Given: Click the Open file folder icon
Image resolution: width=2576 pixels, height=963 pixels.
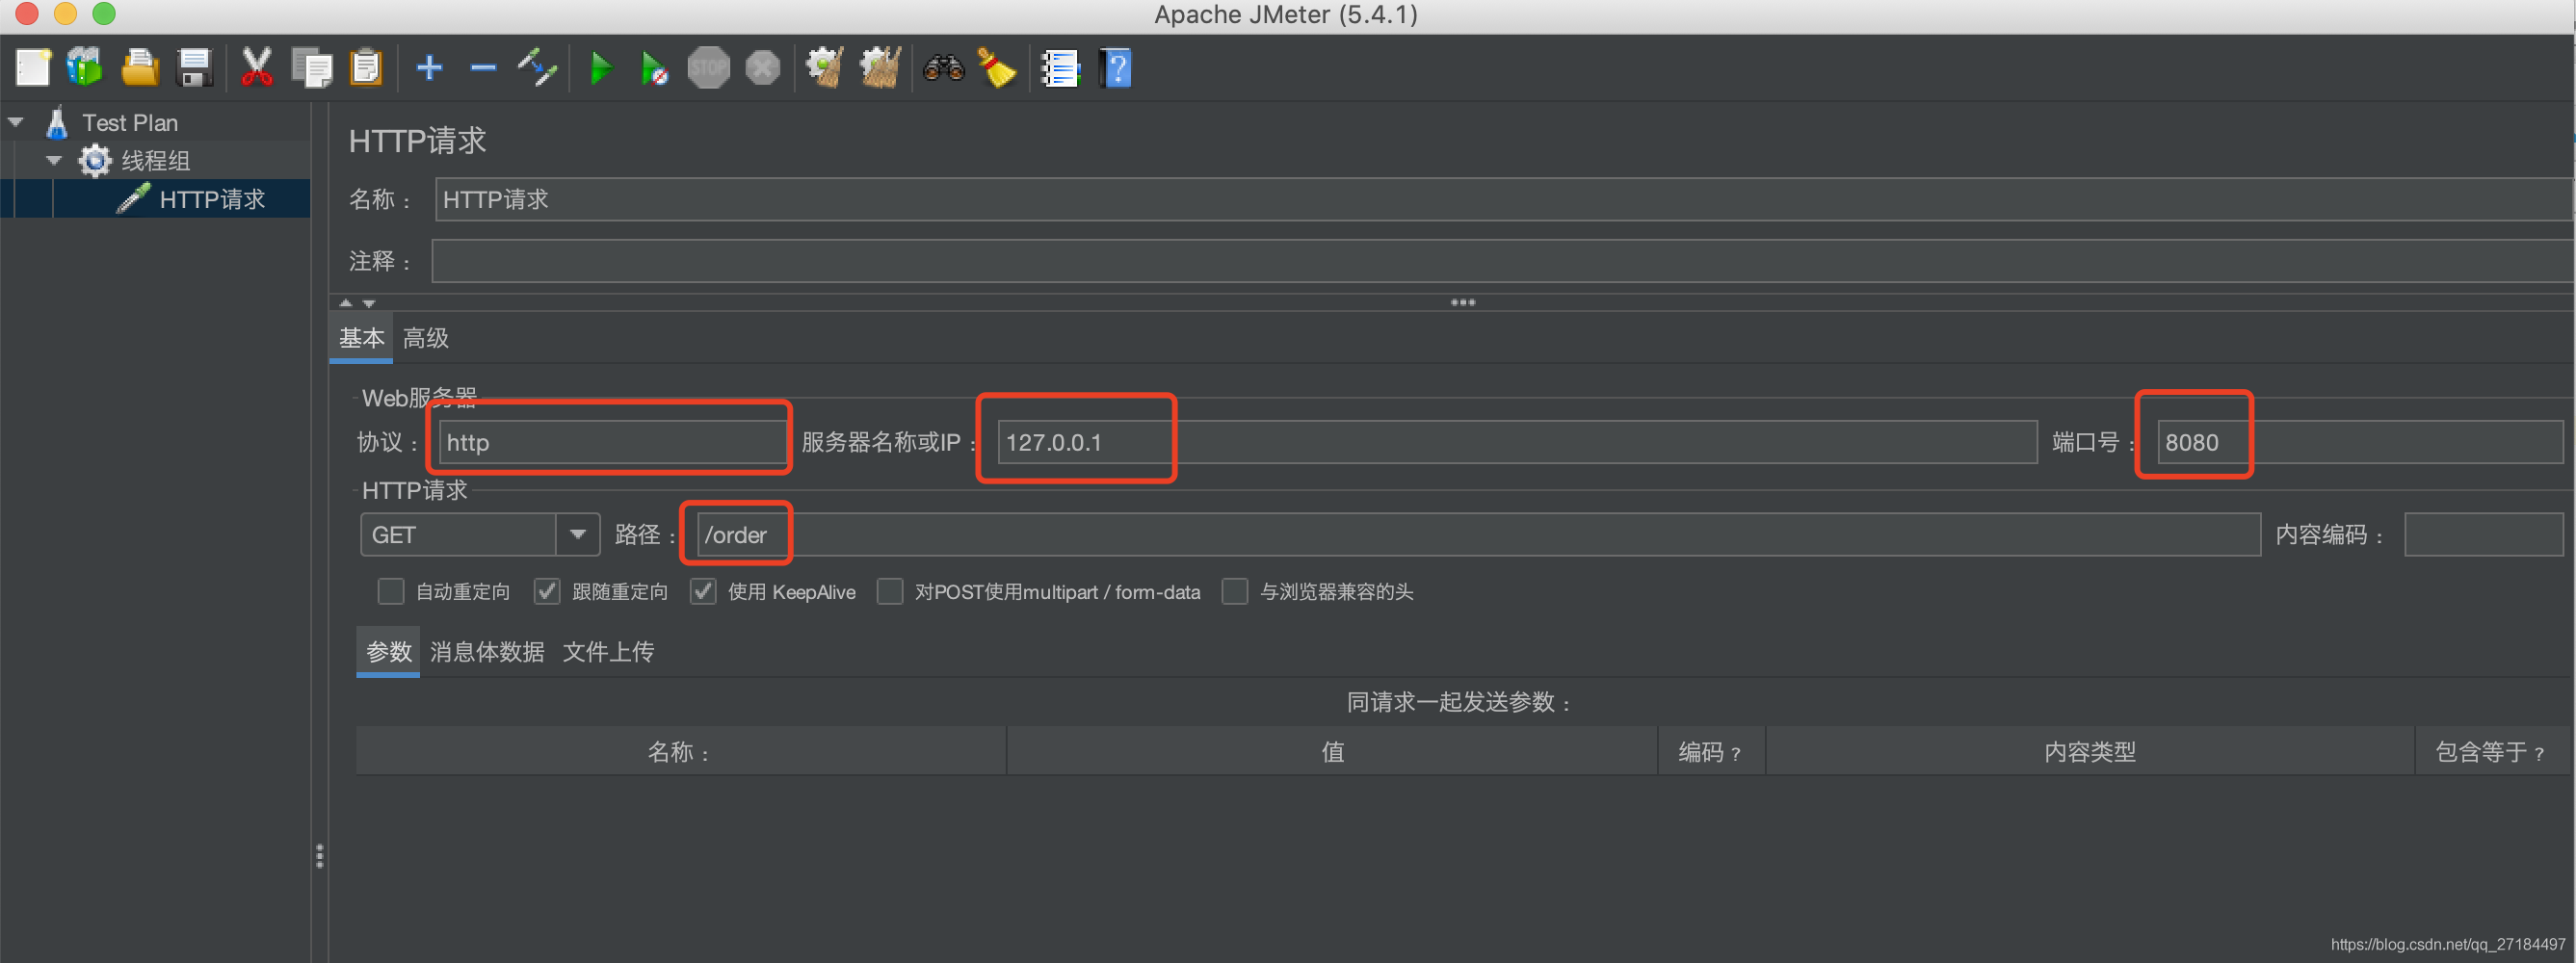Looking at the screenshot, I should (140, 68).
